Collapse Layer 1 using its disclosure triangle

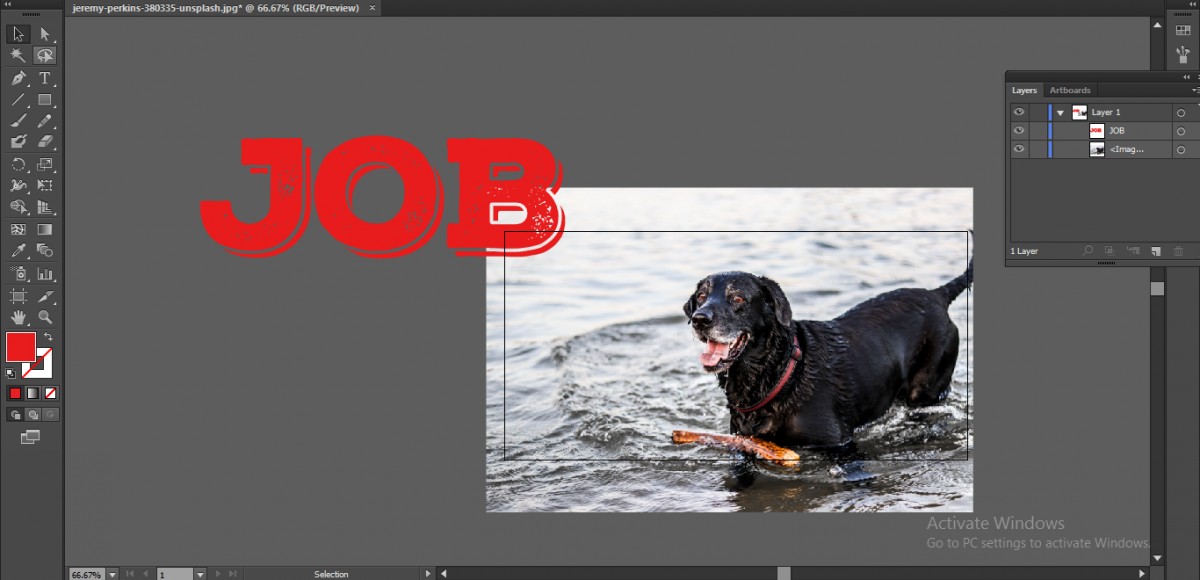point(1061,112)
